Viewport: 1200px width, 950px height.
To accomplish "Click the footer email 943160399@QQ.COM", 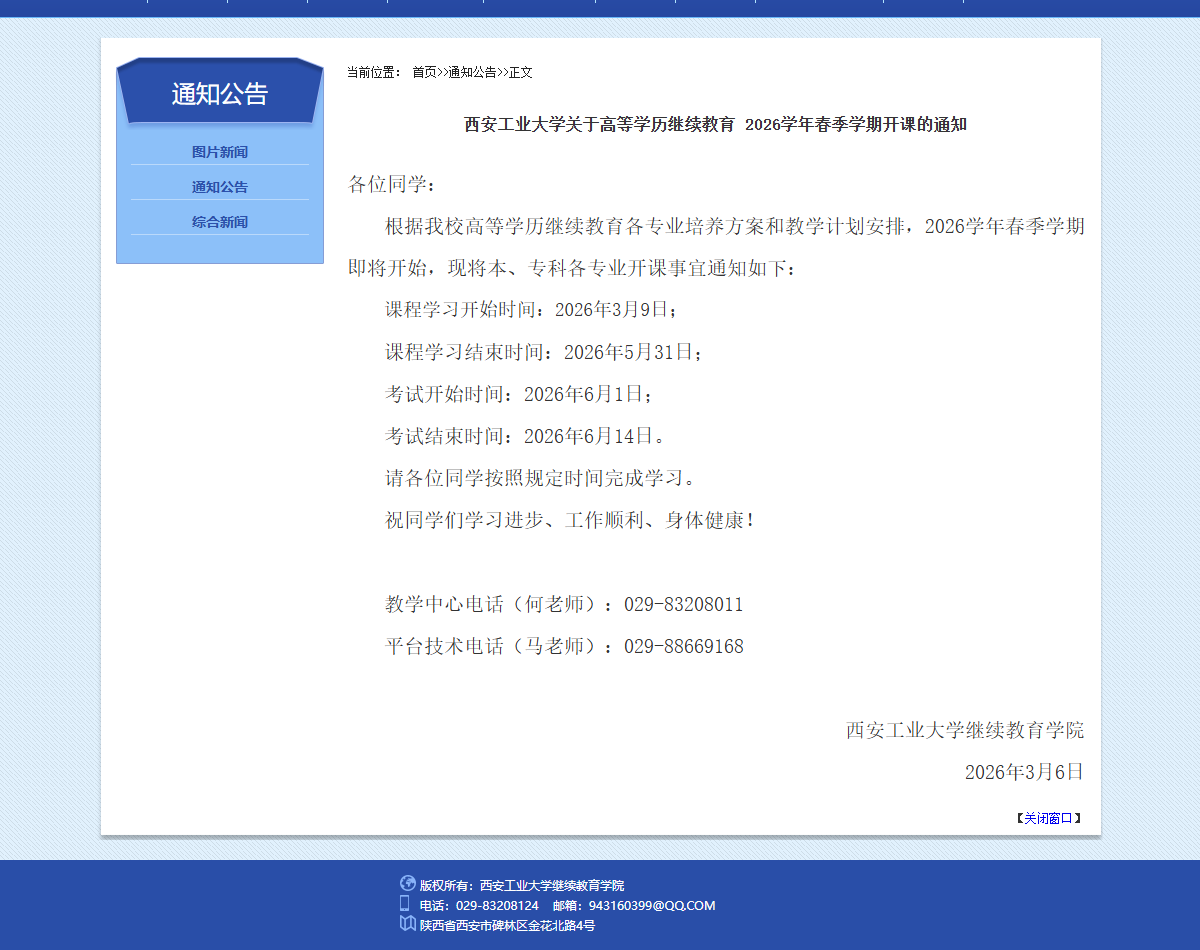I will coord(652,905).
